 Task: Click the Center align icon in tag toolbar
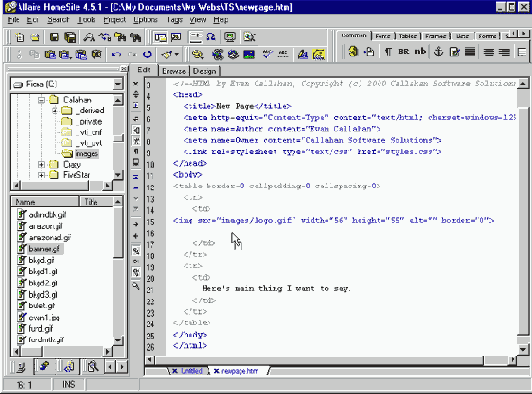pos(489,52)
